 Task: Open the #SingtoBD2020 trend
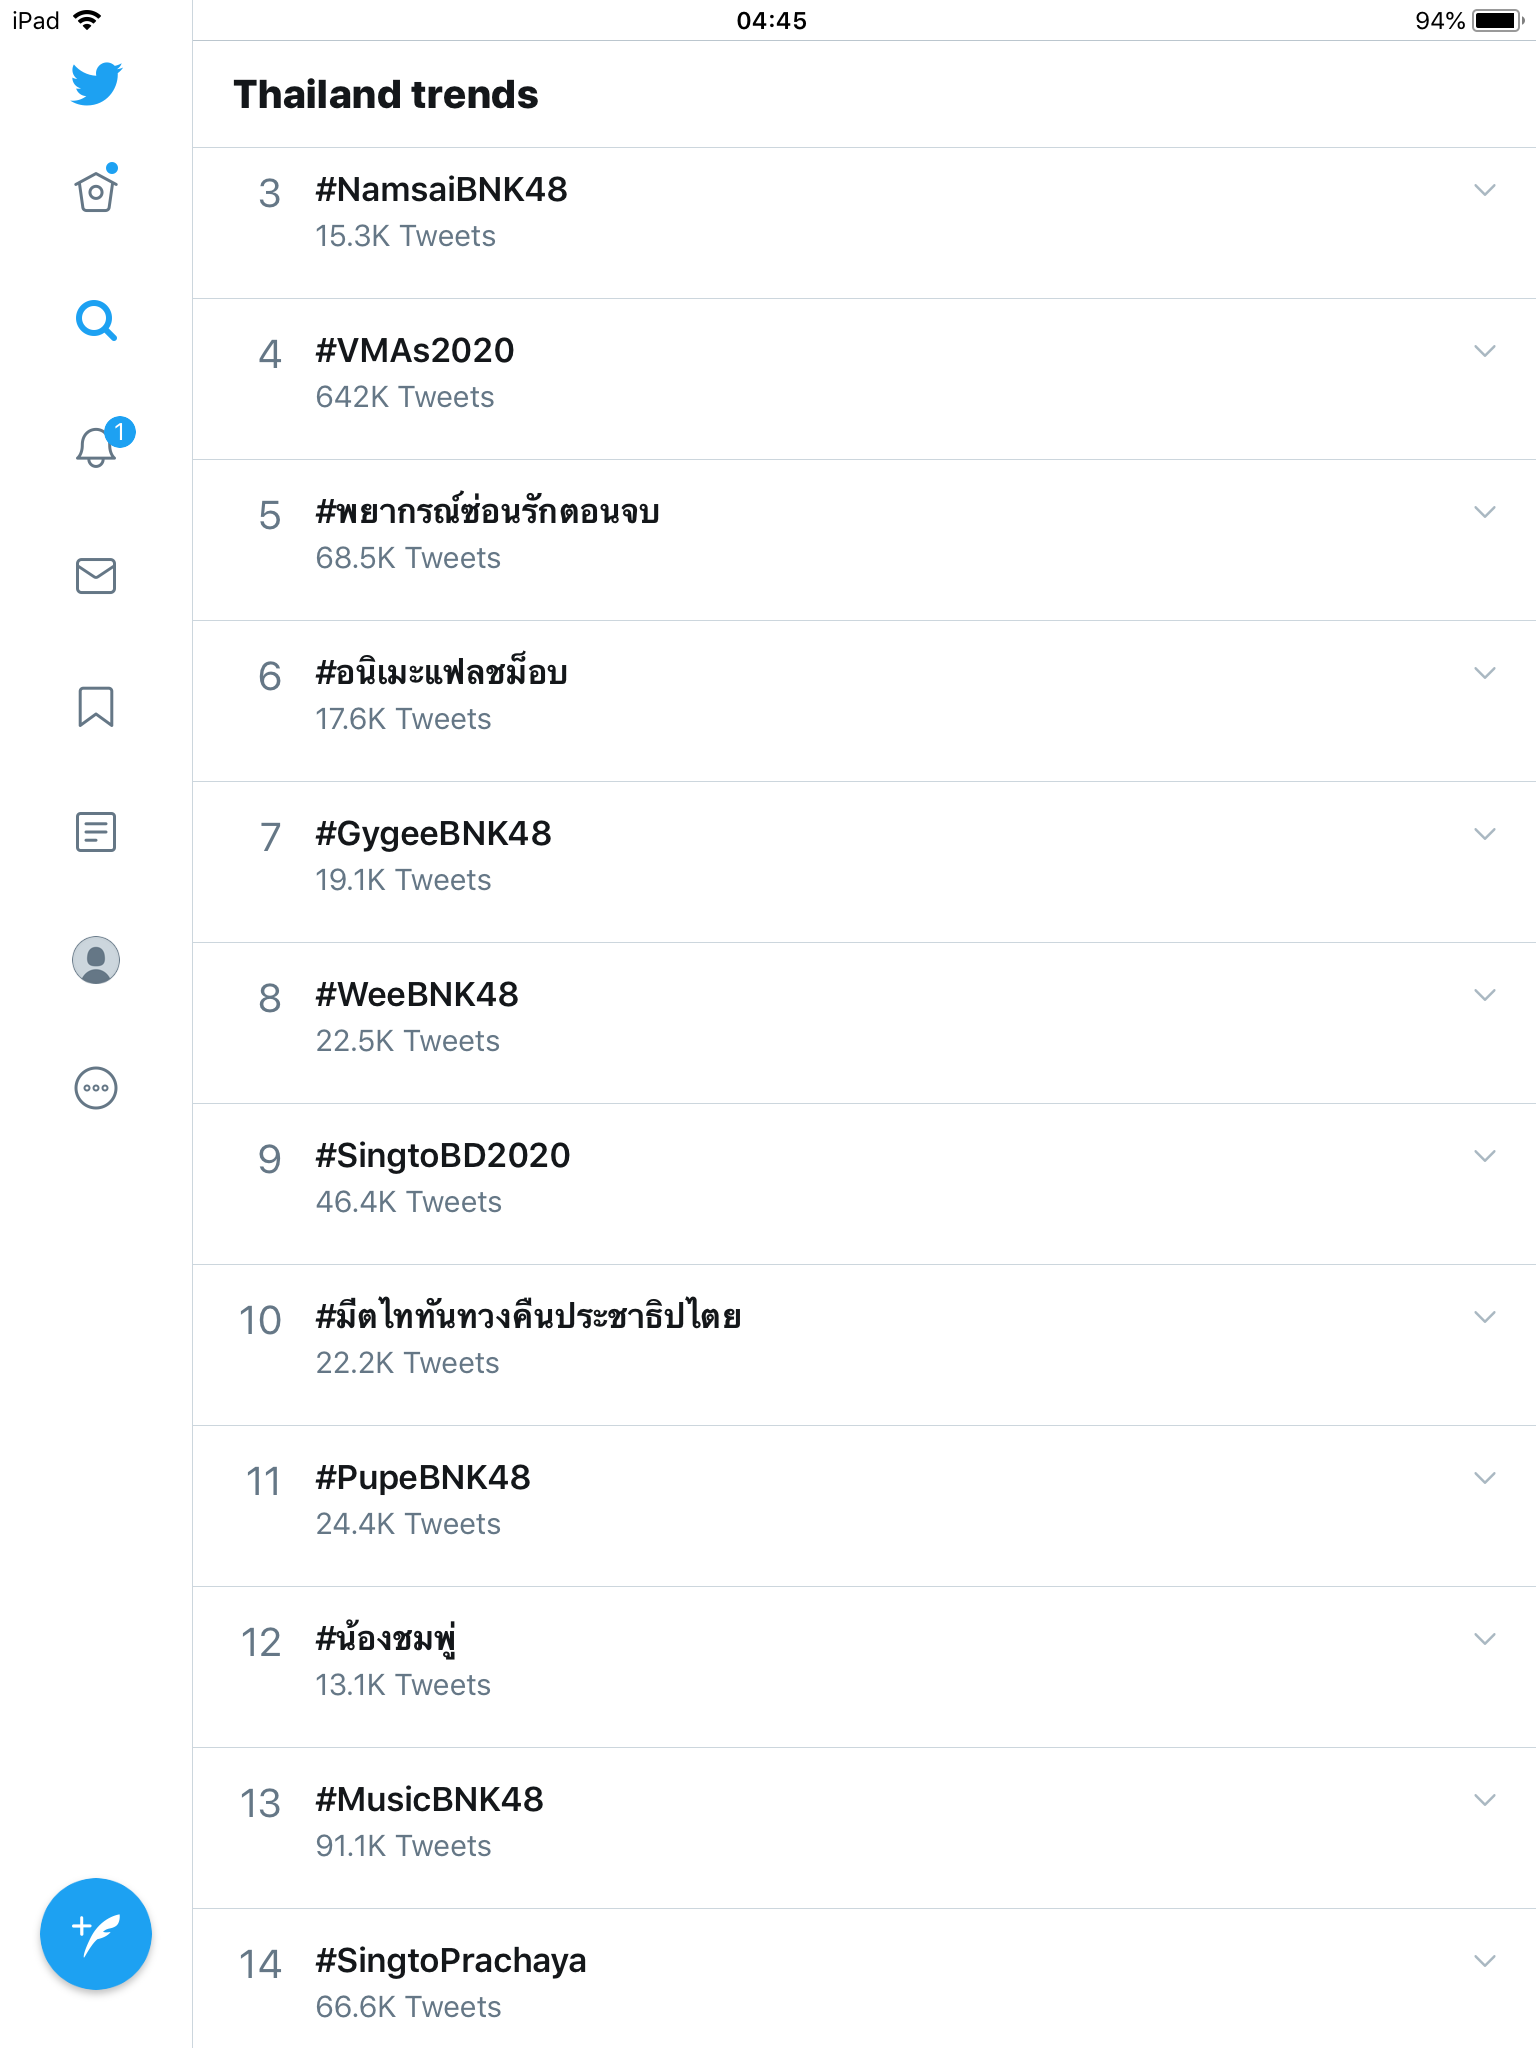[442, 1156]
